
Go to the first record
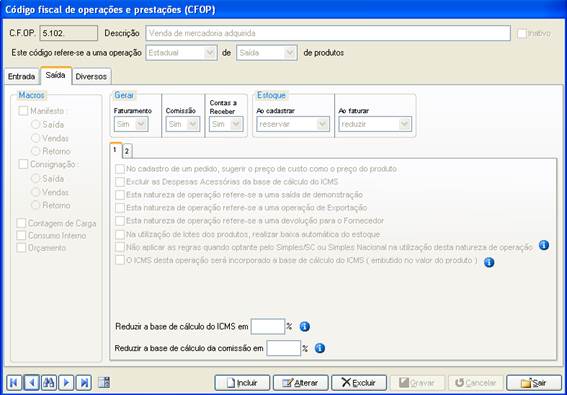point(14,382)
